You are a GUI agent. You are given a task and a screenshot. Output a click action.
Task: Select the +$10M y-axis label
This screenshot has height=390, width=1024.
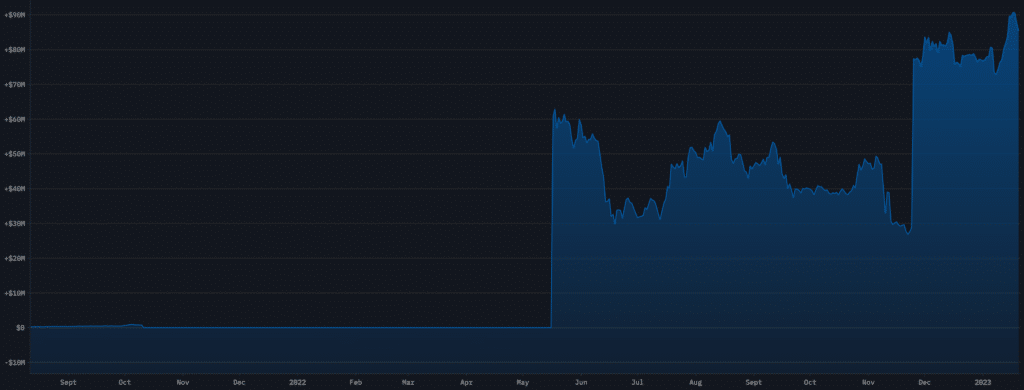point(14,293)
